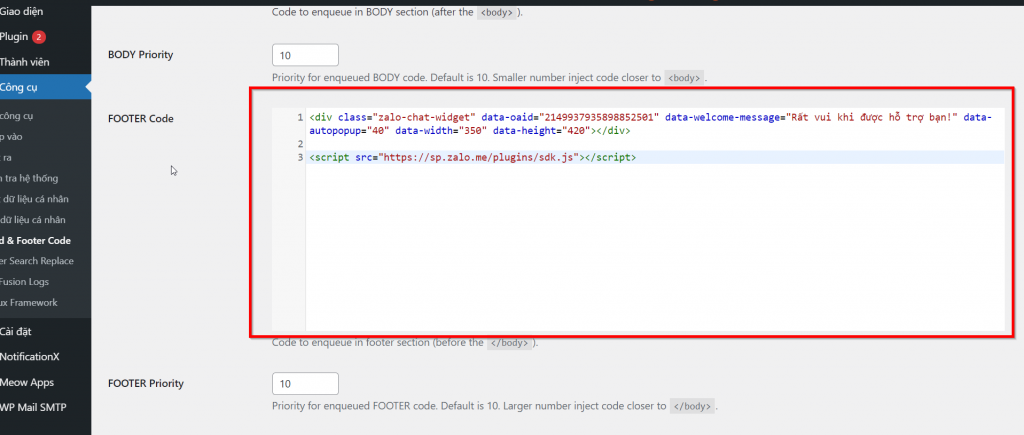Viewport: 1024px width, 435px height.
Task: Click line number 3 in code editor
Action: [x=300, y=157]
